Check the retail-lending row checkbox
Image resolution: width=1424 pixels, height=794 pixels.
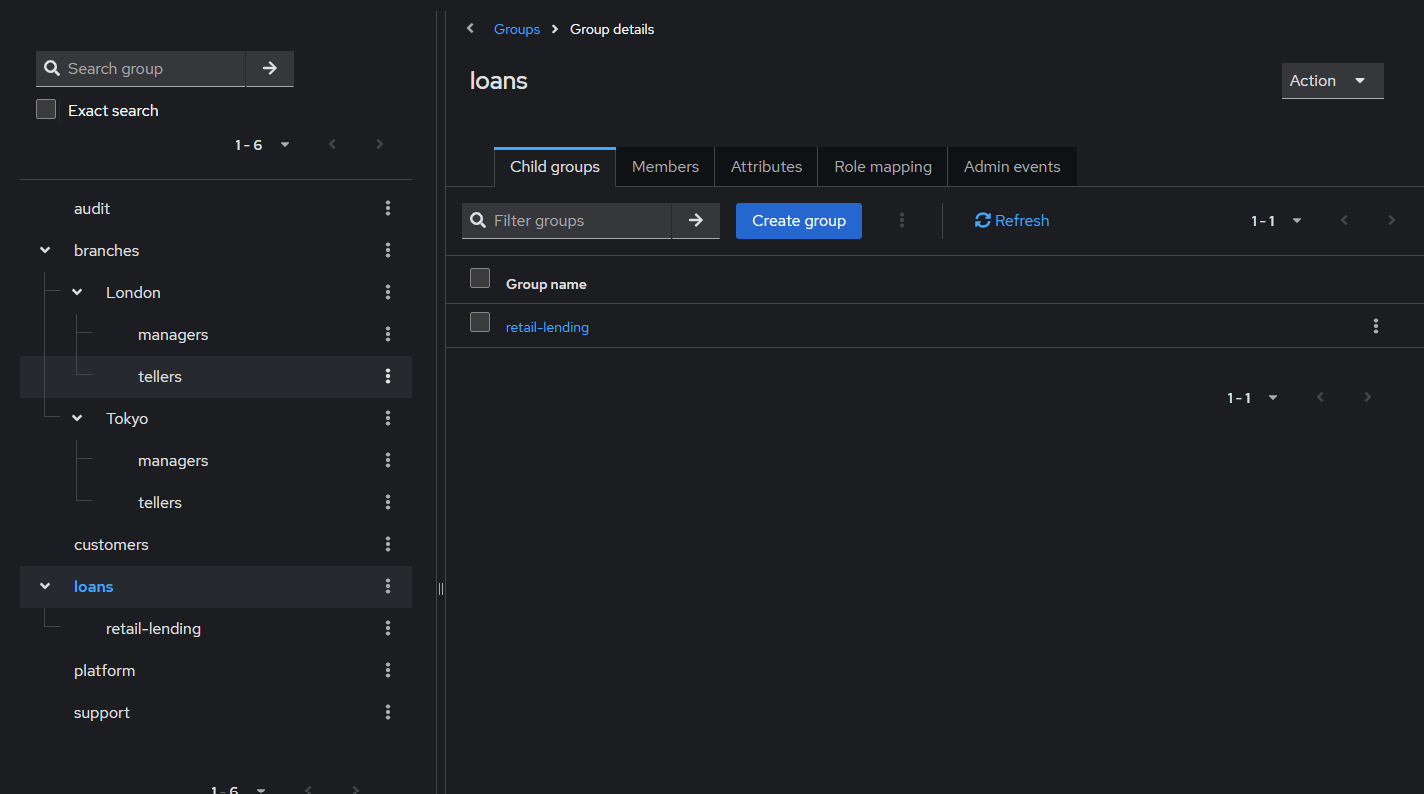480,322
